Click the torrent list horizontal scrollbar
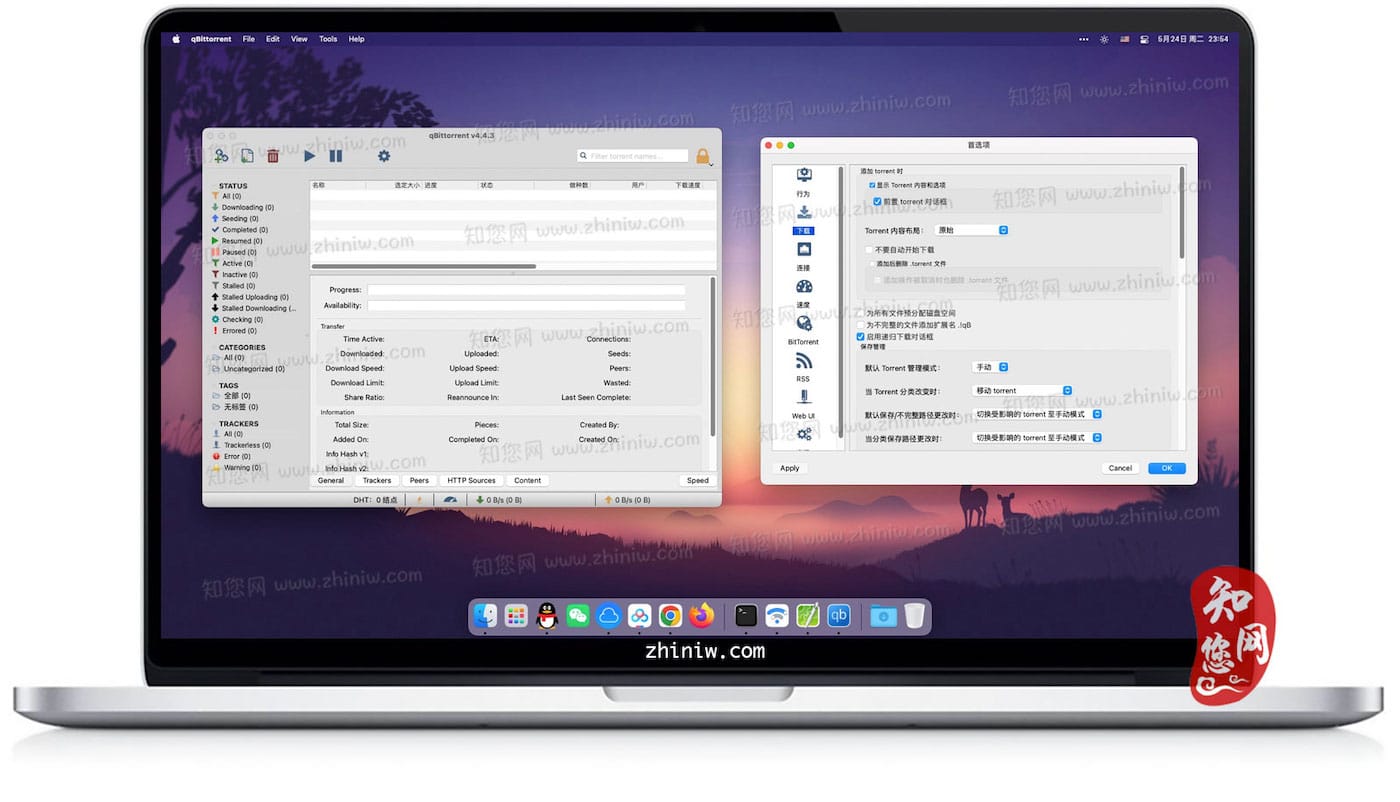This screenshot has height=802, width=1400. [424, 266]
